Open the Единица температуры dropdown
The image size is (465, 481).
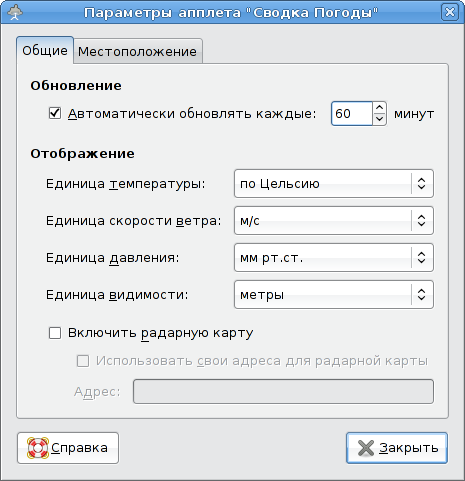click(334, 184)
